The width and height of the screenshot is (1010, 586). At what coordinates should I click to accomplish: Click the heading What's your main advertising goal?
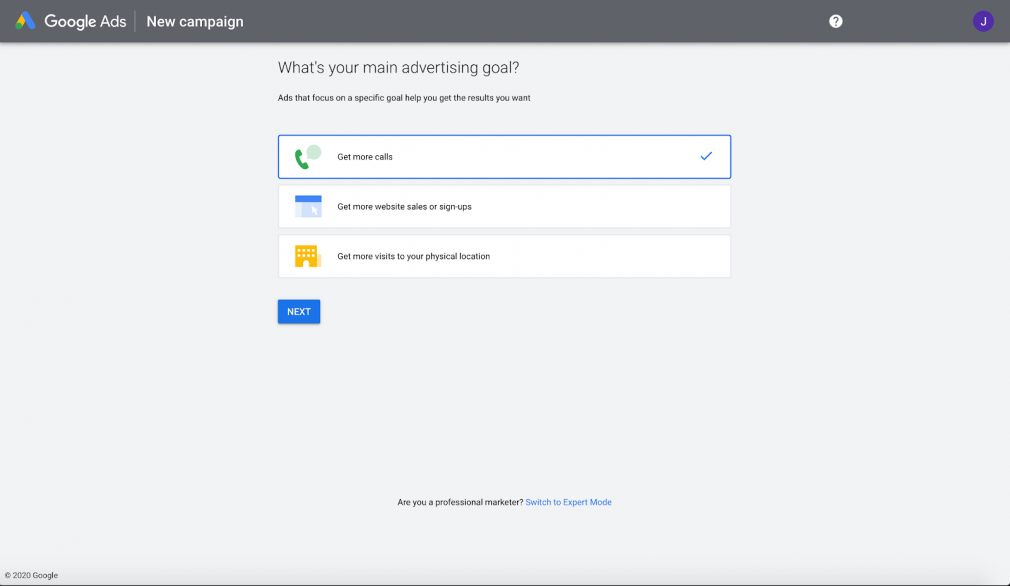coord(398,68)
